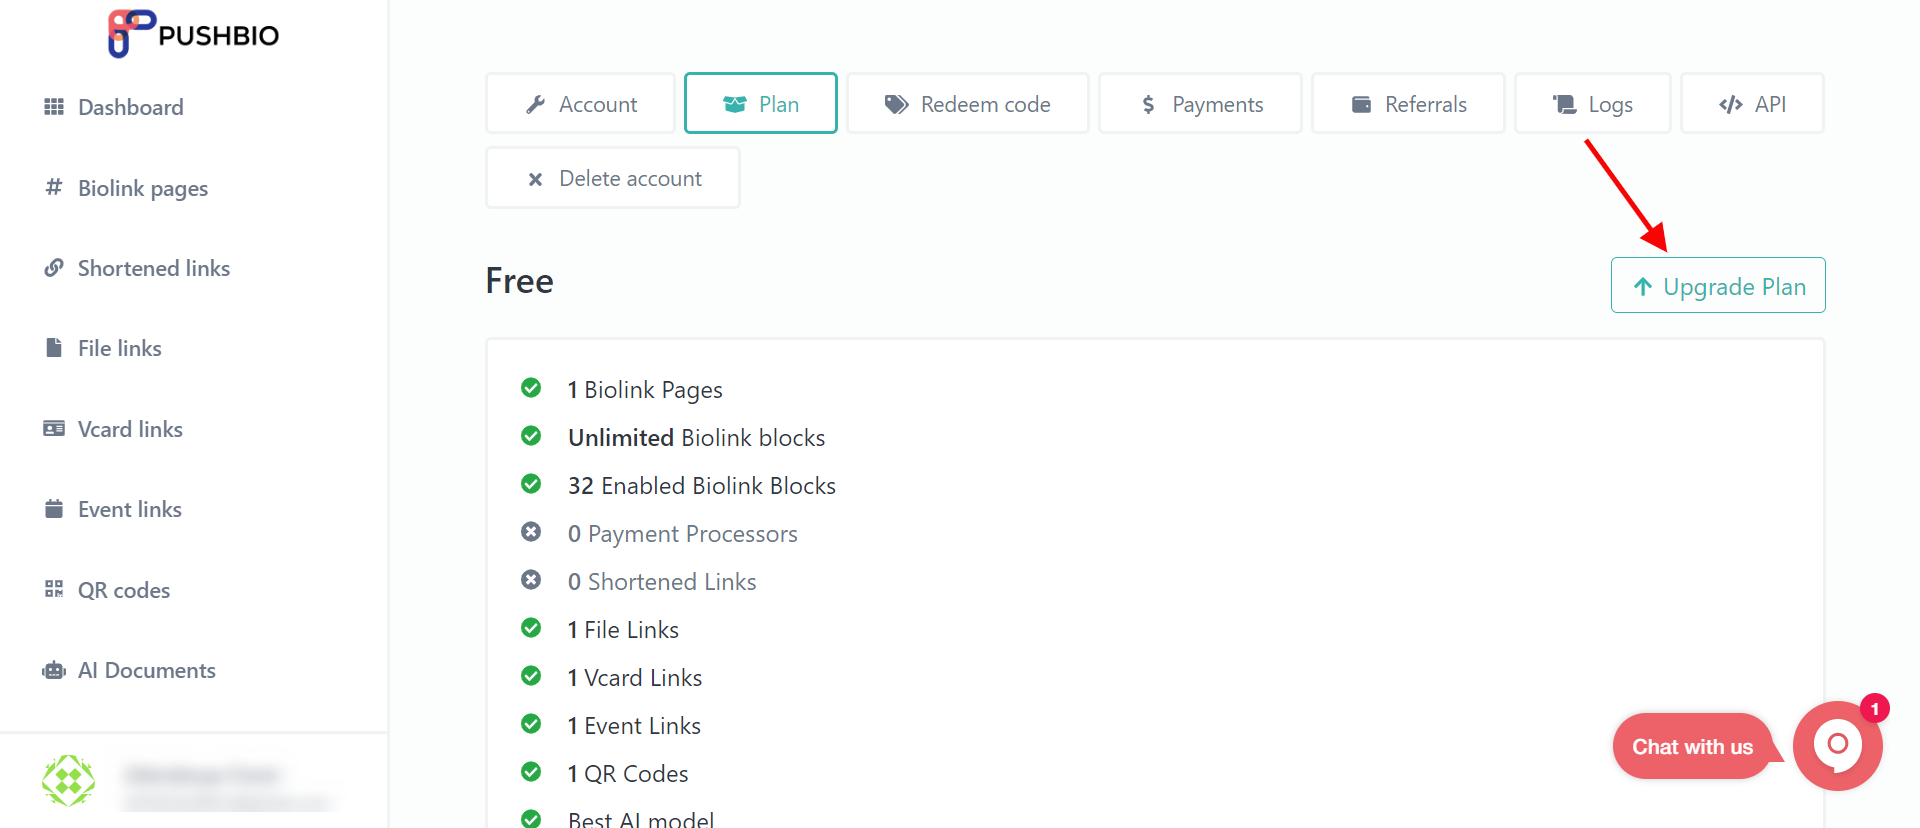Screen dimensions: 1920x828
Task: Click the Dashboard grid icon
Action: pos(54,107)
